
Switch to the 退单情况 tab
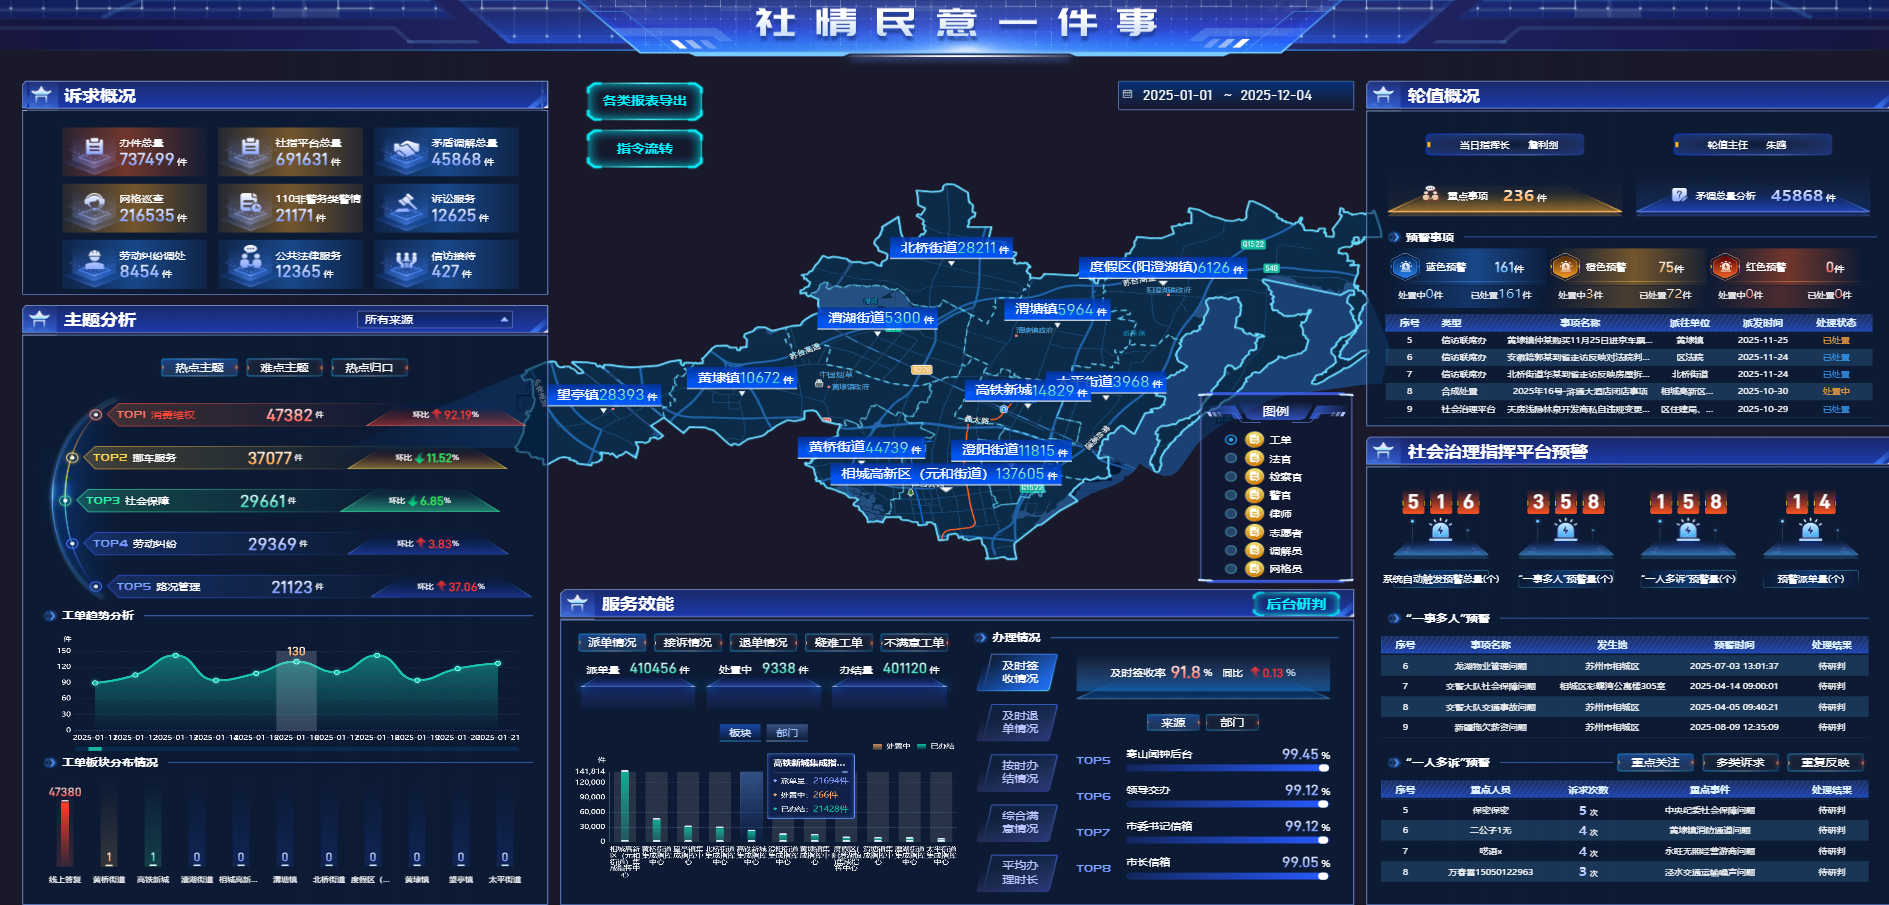[762, 643]
